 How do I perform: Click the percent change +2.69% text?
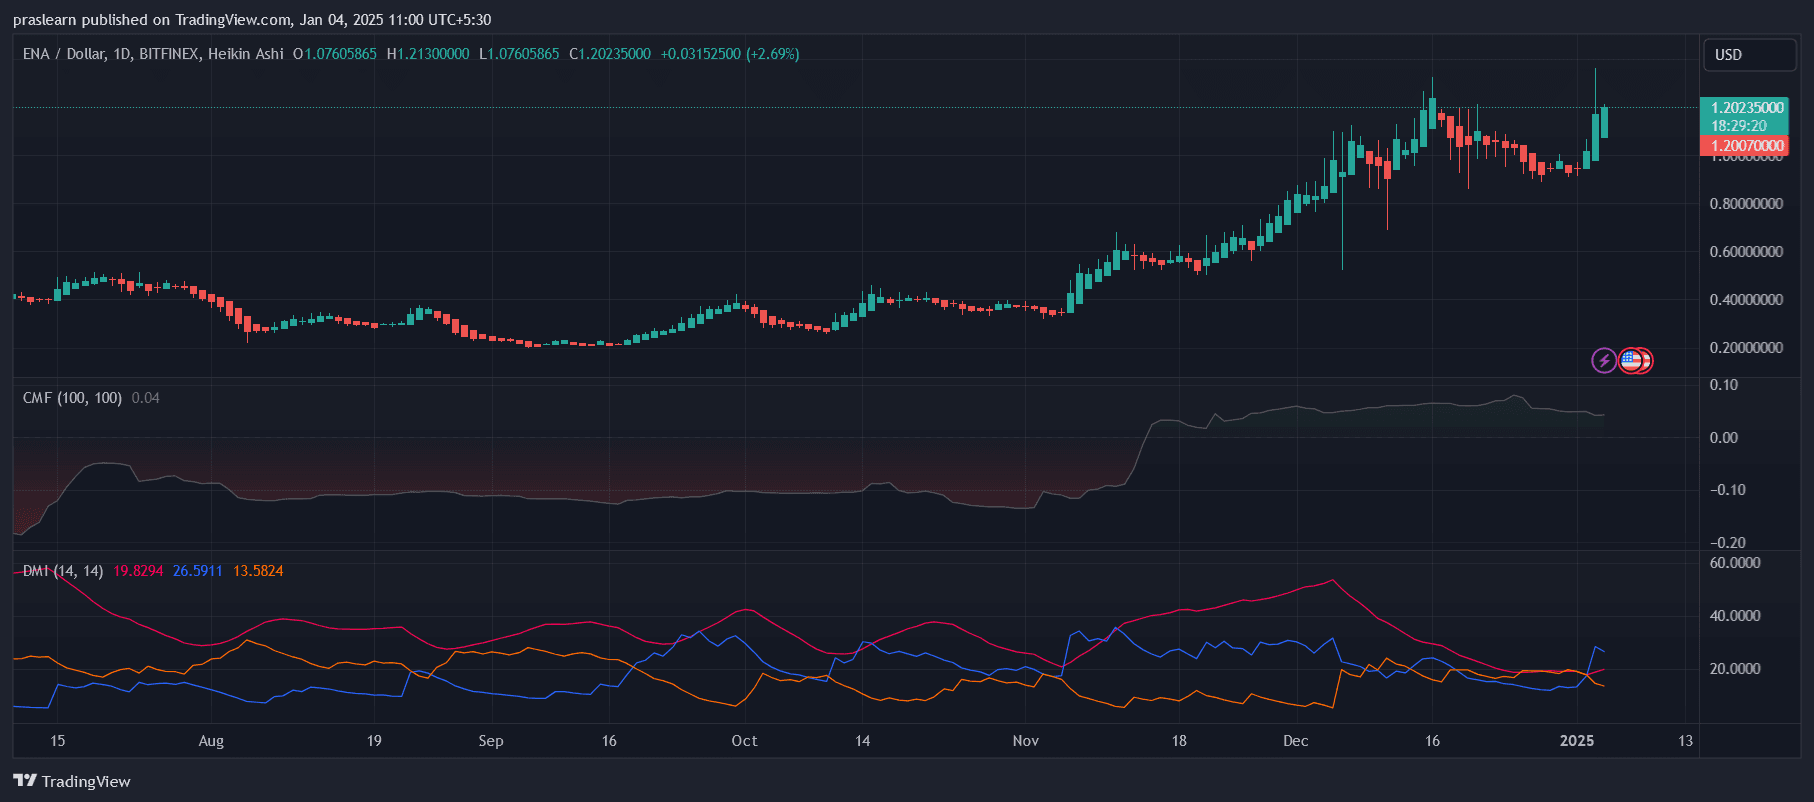tap(773, 54)
